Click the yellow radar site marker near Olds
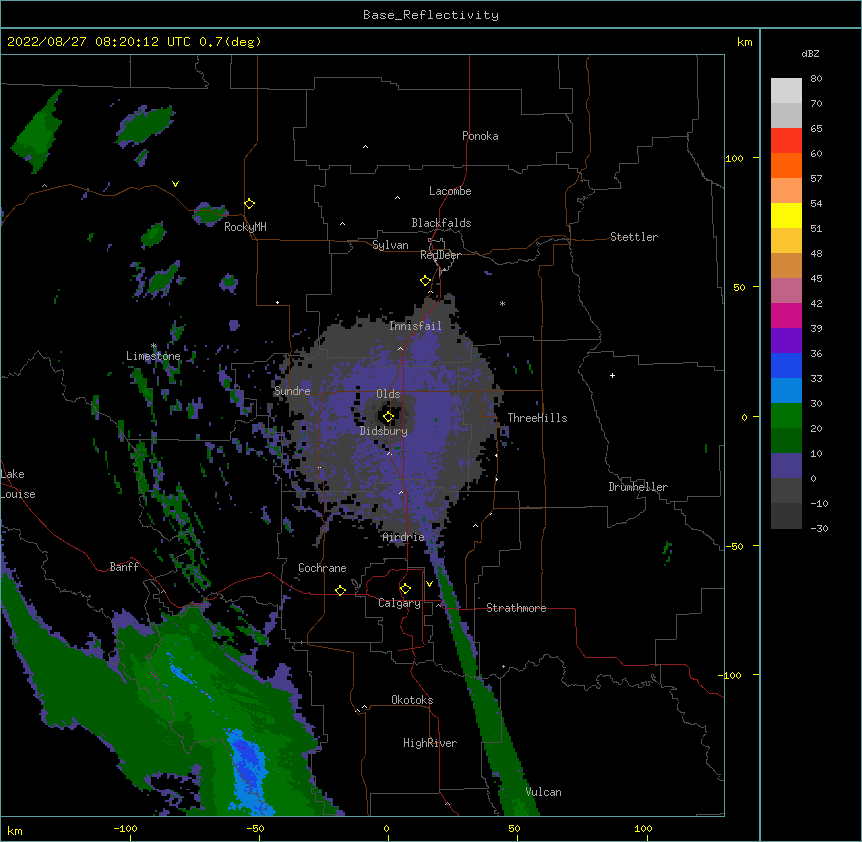Image resolution: width=862 pixels, height=842 pixels. 388,417
